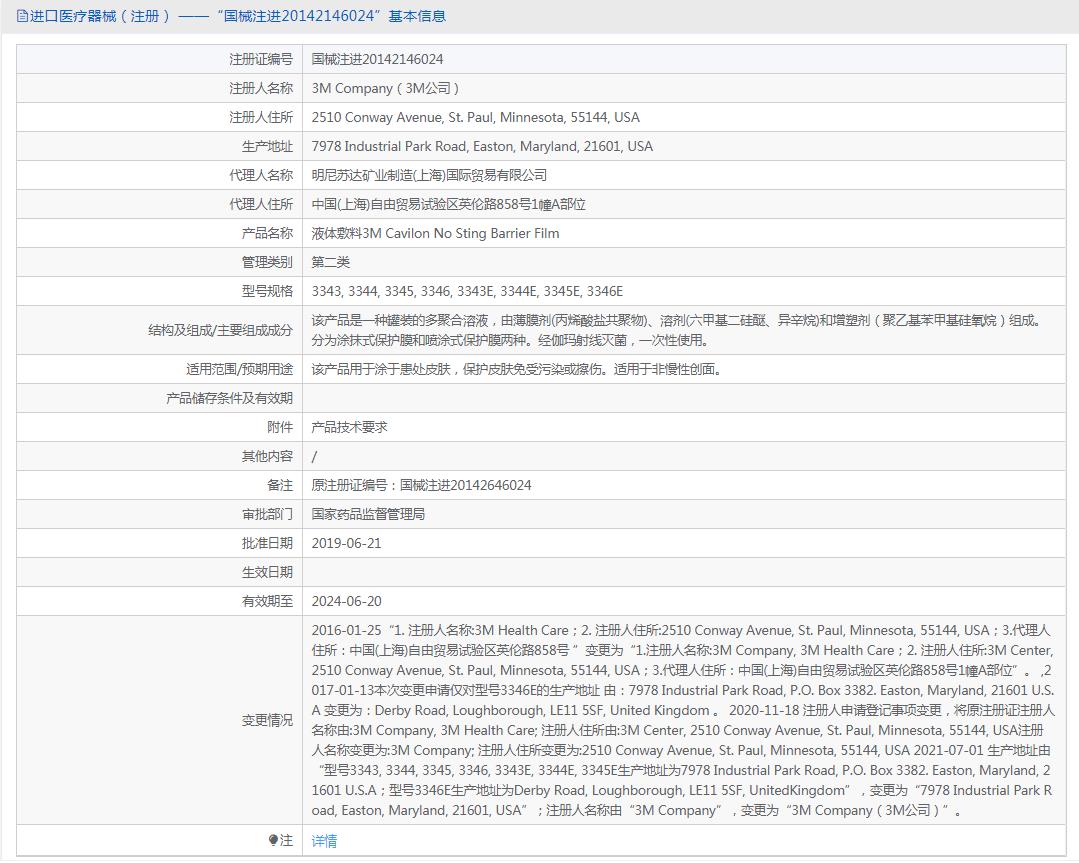Click the 结构及组成 composition description text
The image size is (1079, 863).
678,330
